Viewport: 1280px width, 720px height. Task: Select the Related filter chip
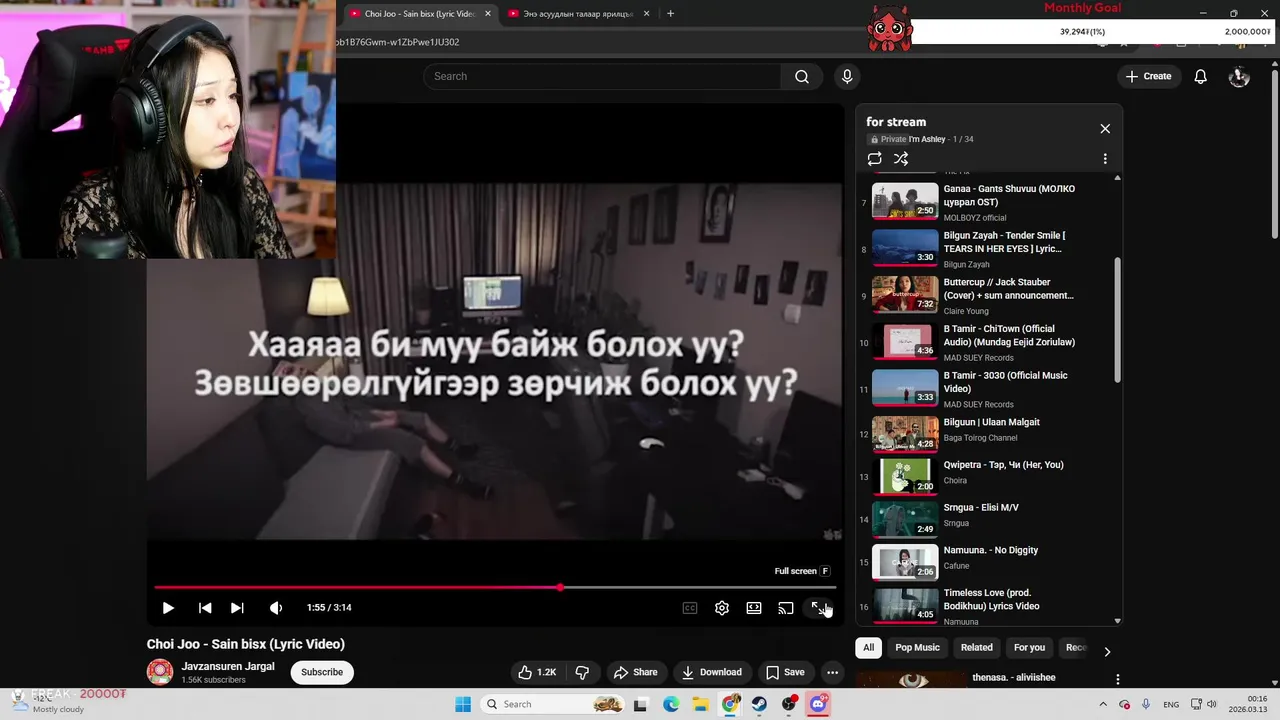click(x=977, y=648)
